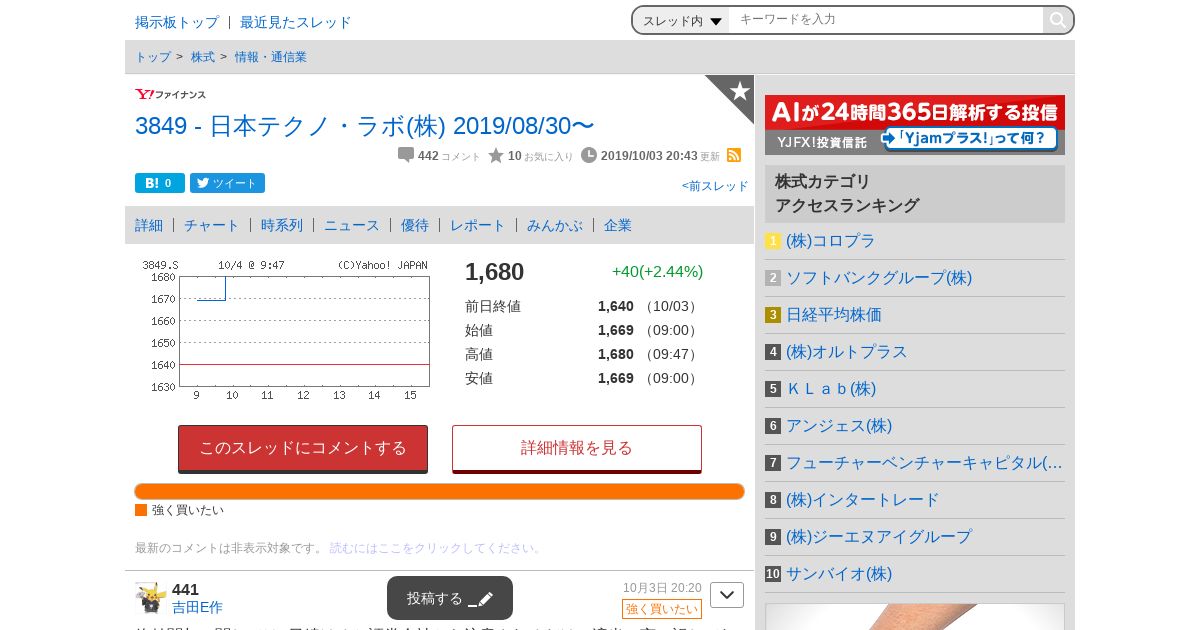Click the stock price chart thumbnail

click(x=285, y=331)
